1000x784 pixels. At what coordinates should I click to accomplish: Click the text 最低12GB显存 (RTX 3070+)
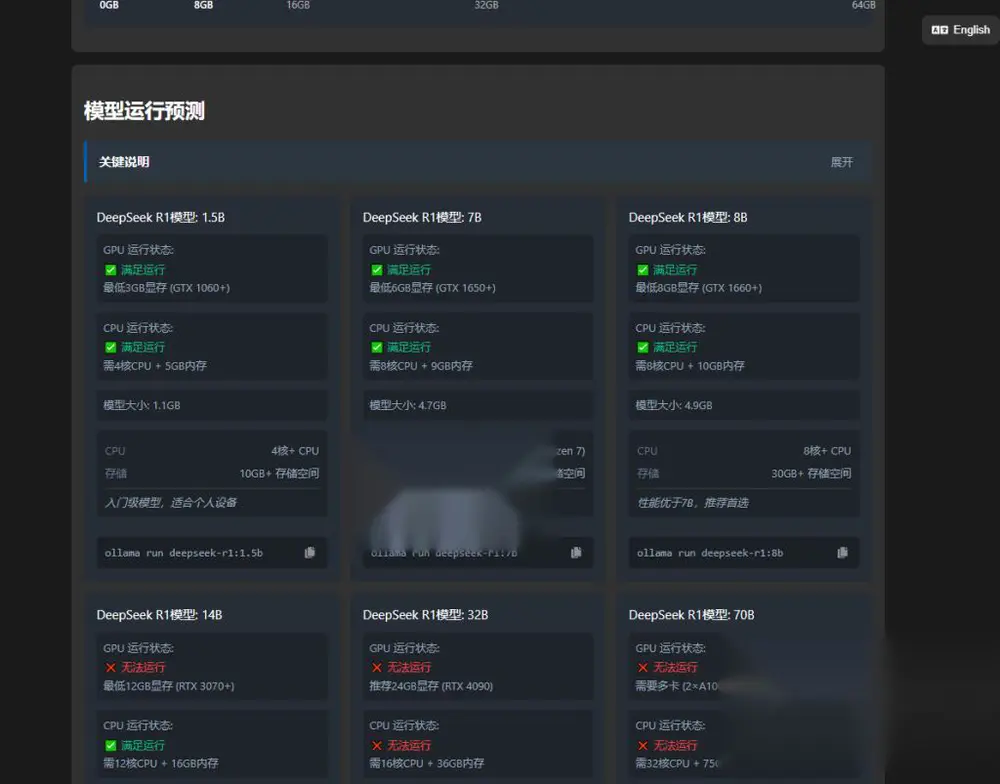(169, 686)
